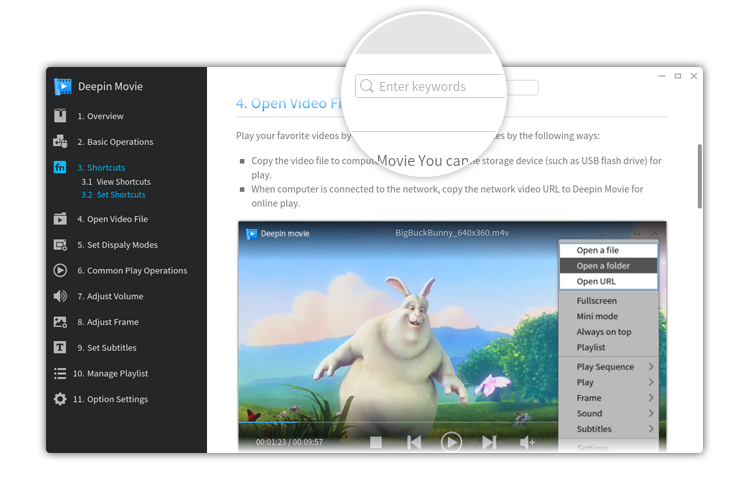
Task: Click the Enter keywords search field
Action: pos(447,86)
